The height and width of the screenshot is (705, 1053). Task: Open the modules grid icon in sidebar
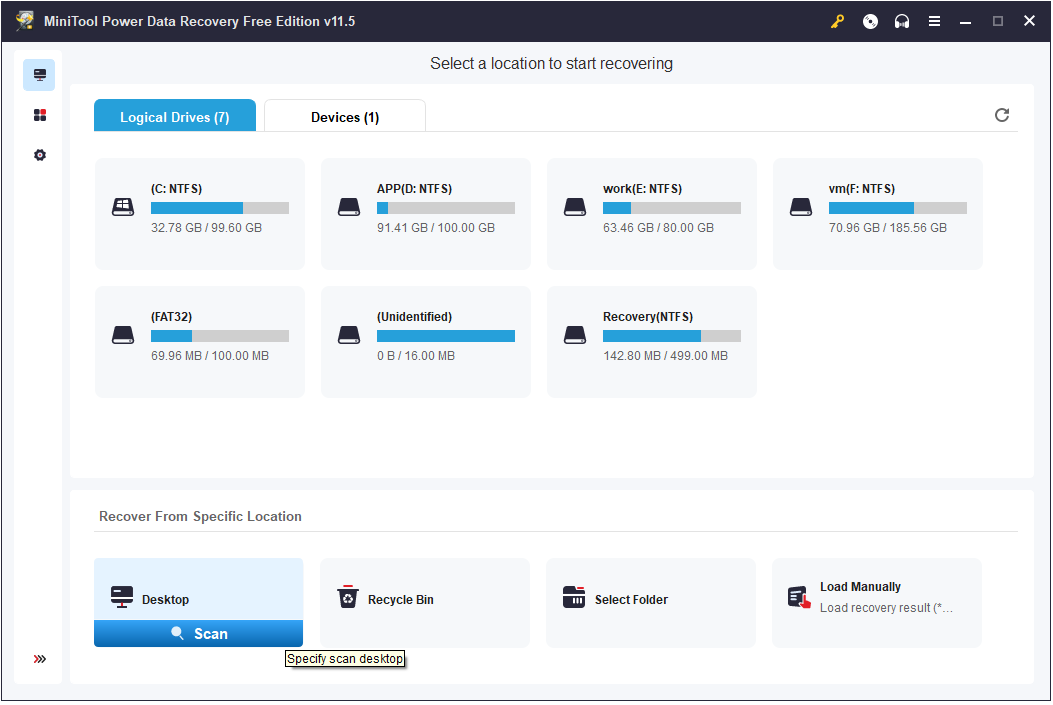(x=39, y=114)
